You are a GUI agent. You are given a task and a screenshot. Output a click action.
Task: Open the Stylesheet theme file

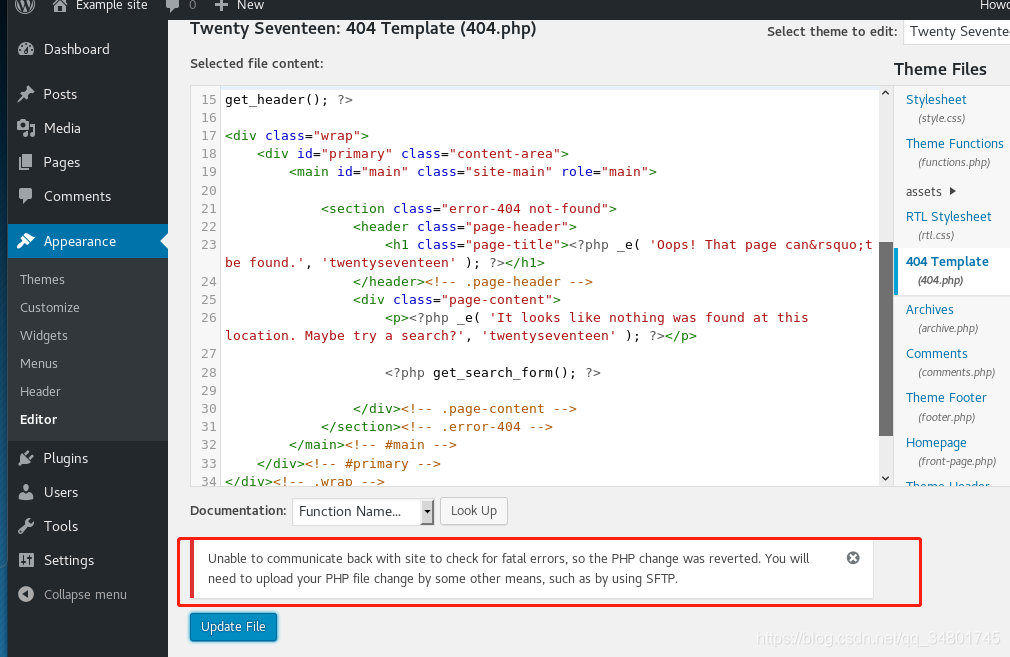(x=936, y=99)
